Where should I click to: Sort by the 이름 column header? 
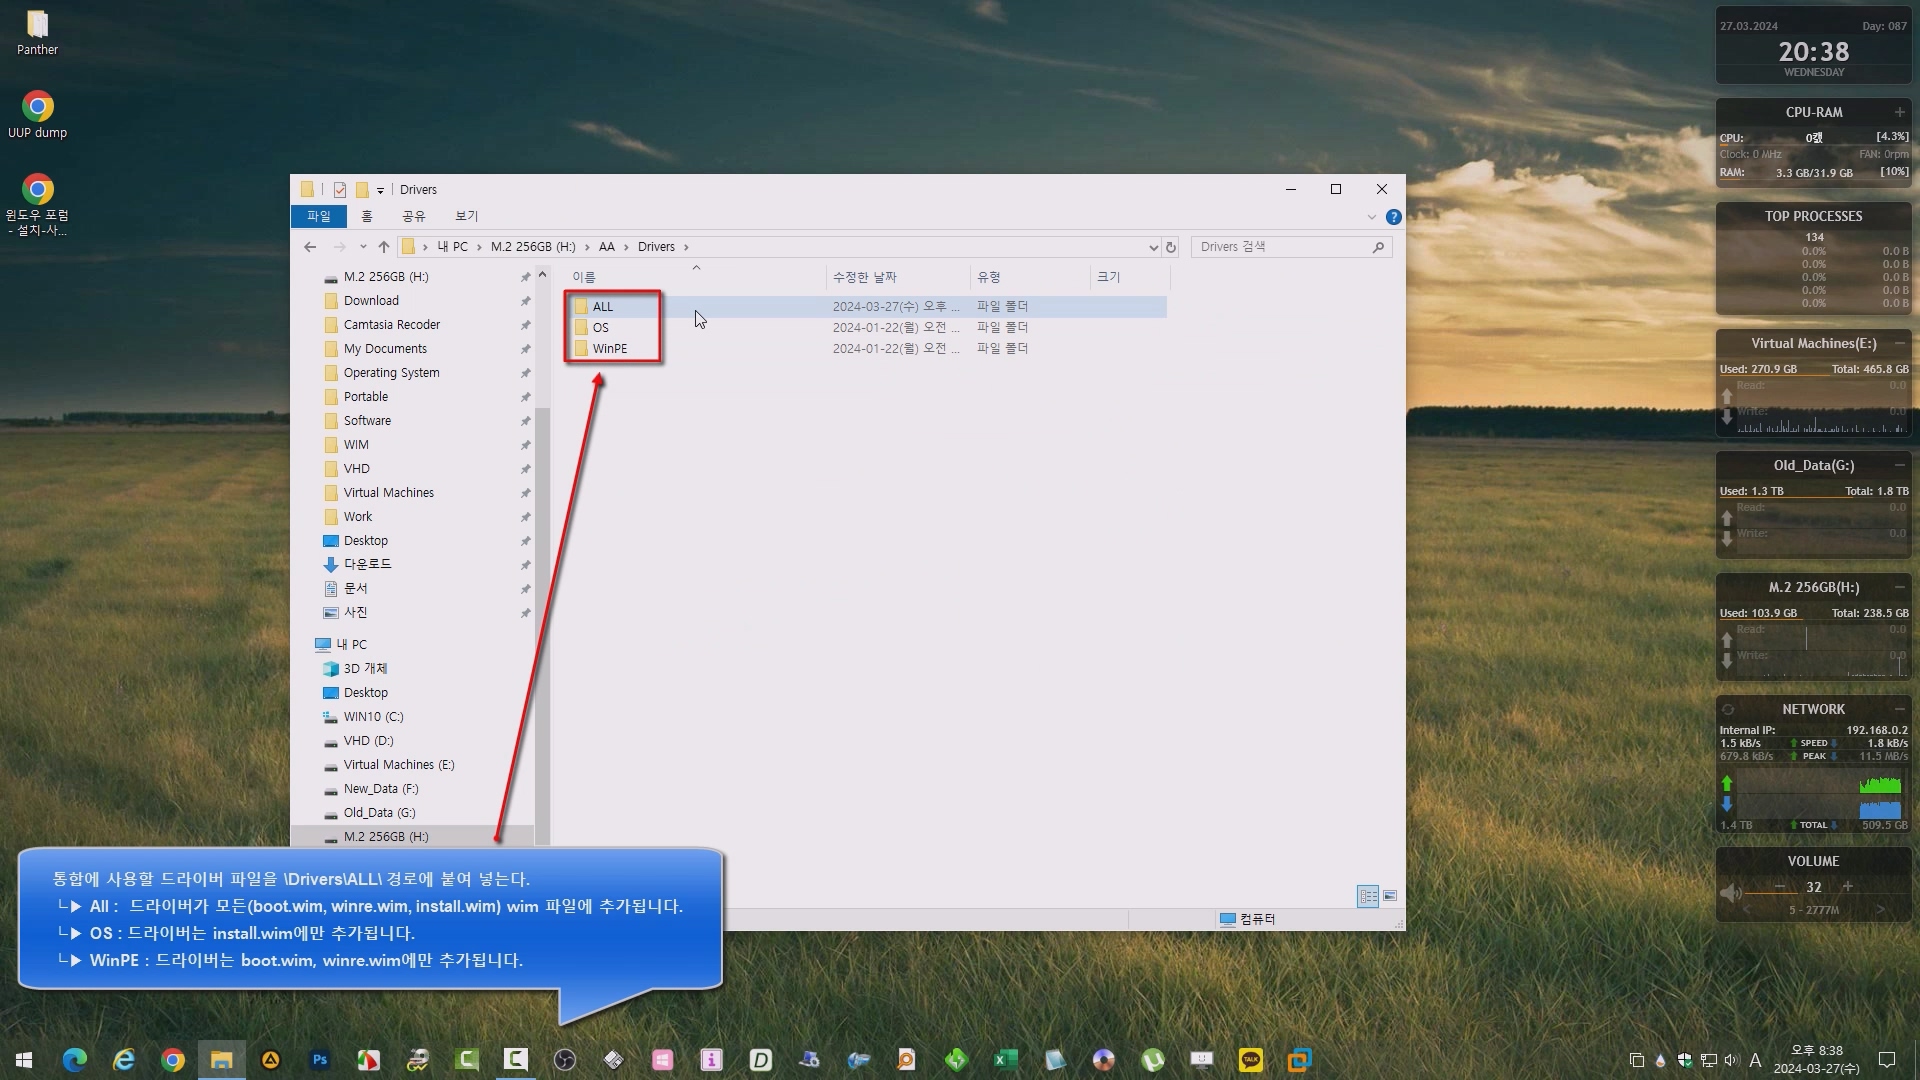(696, 277)
